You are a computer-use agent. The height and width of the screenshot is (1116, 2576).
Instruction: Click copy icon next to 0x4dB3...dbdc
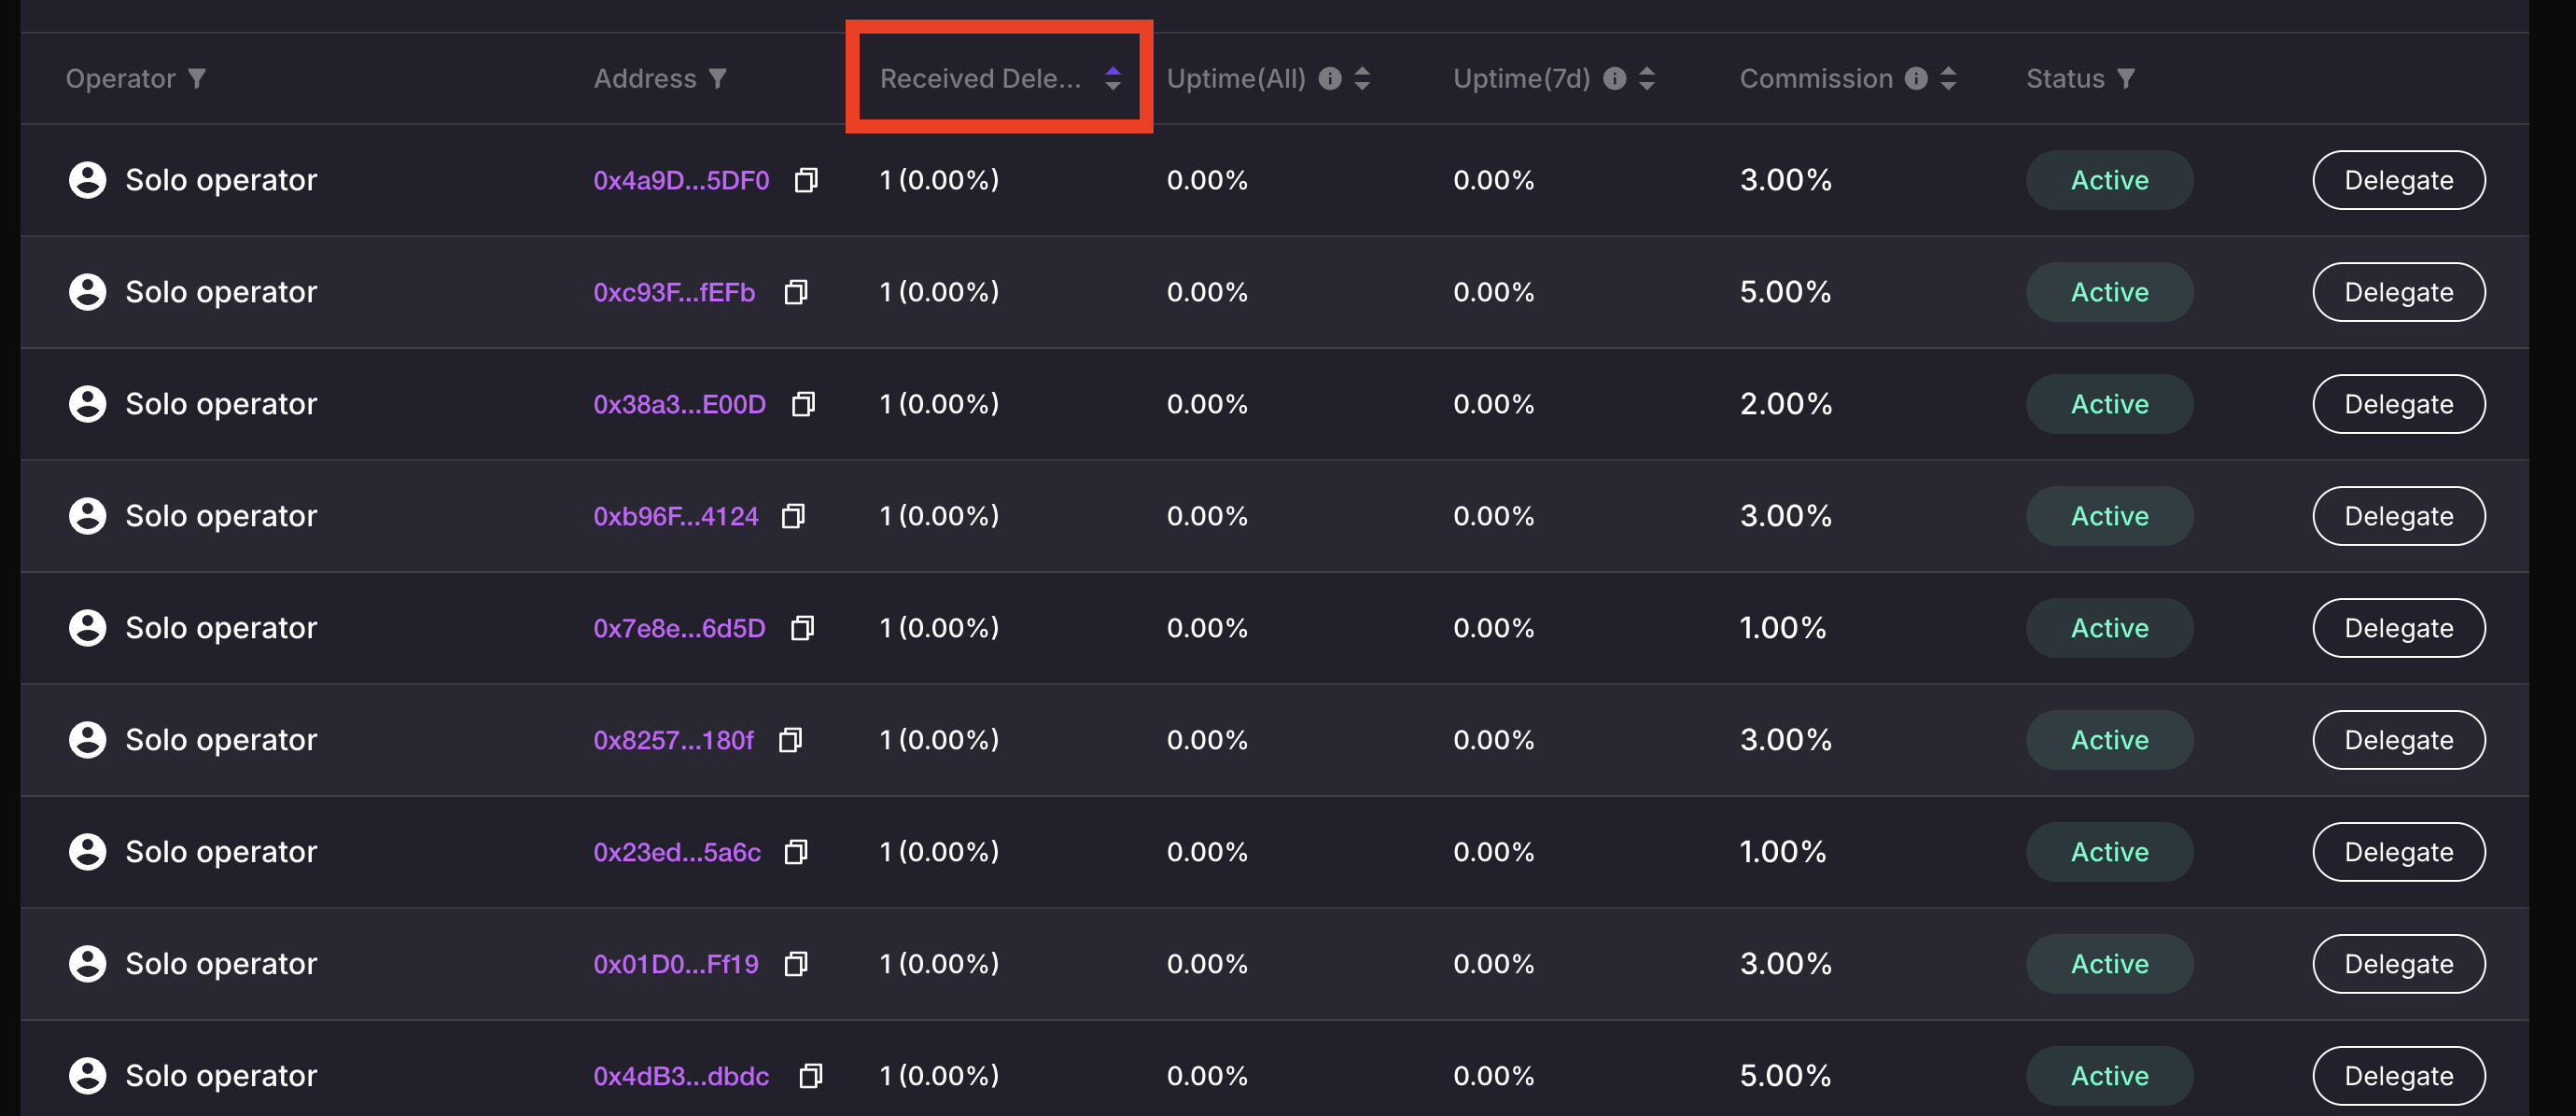click(810, 1076)
